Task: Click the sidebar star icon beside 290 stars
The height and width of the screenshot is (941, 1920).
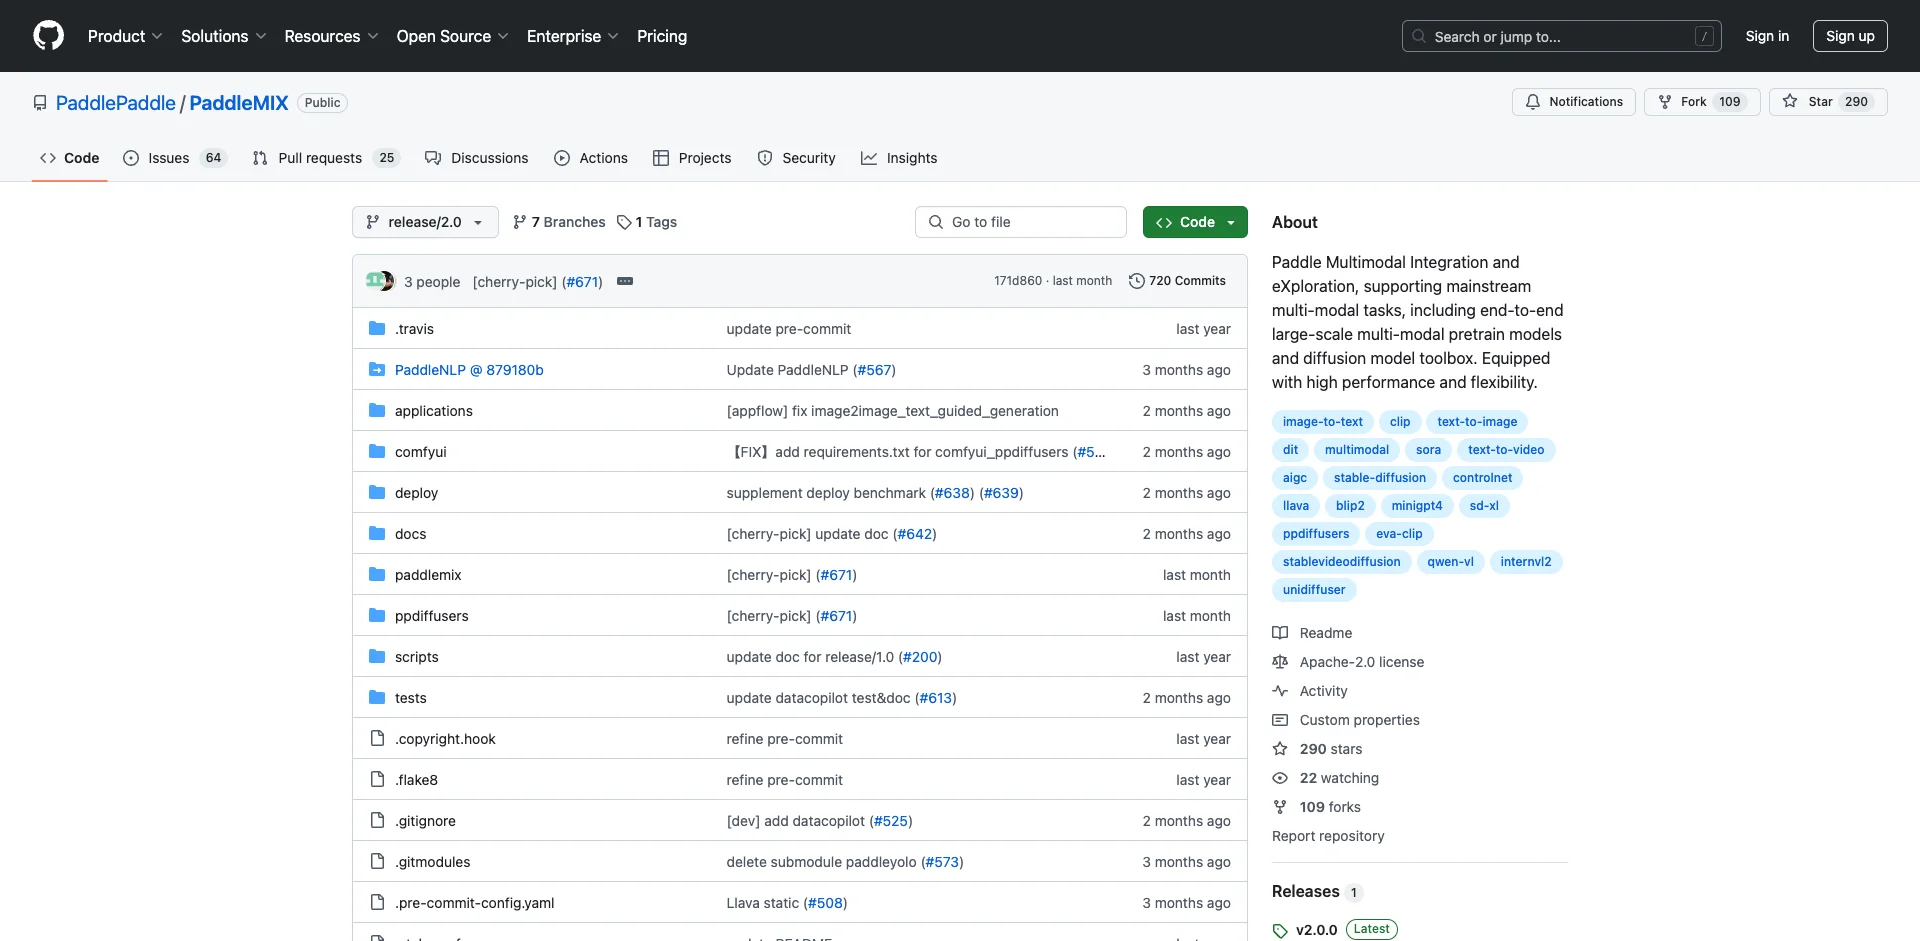Action: pyautogui.click(x=1280, y=749)
